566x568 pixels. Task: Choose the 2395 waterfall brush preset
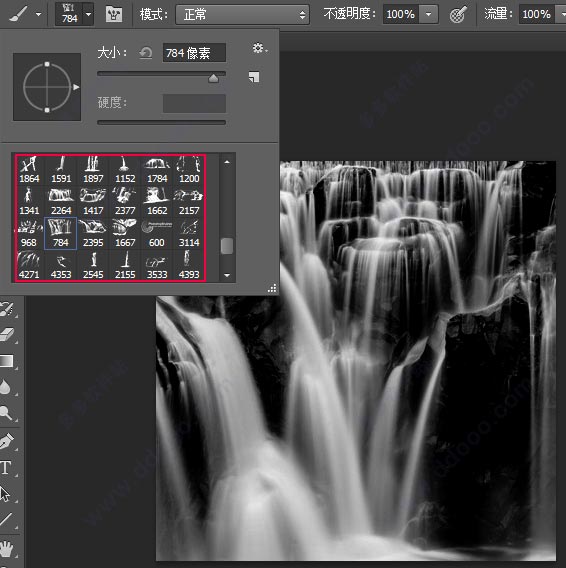click(x=93, y=234)
